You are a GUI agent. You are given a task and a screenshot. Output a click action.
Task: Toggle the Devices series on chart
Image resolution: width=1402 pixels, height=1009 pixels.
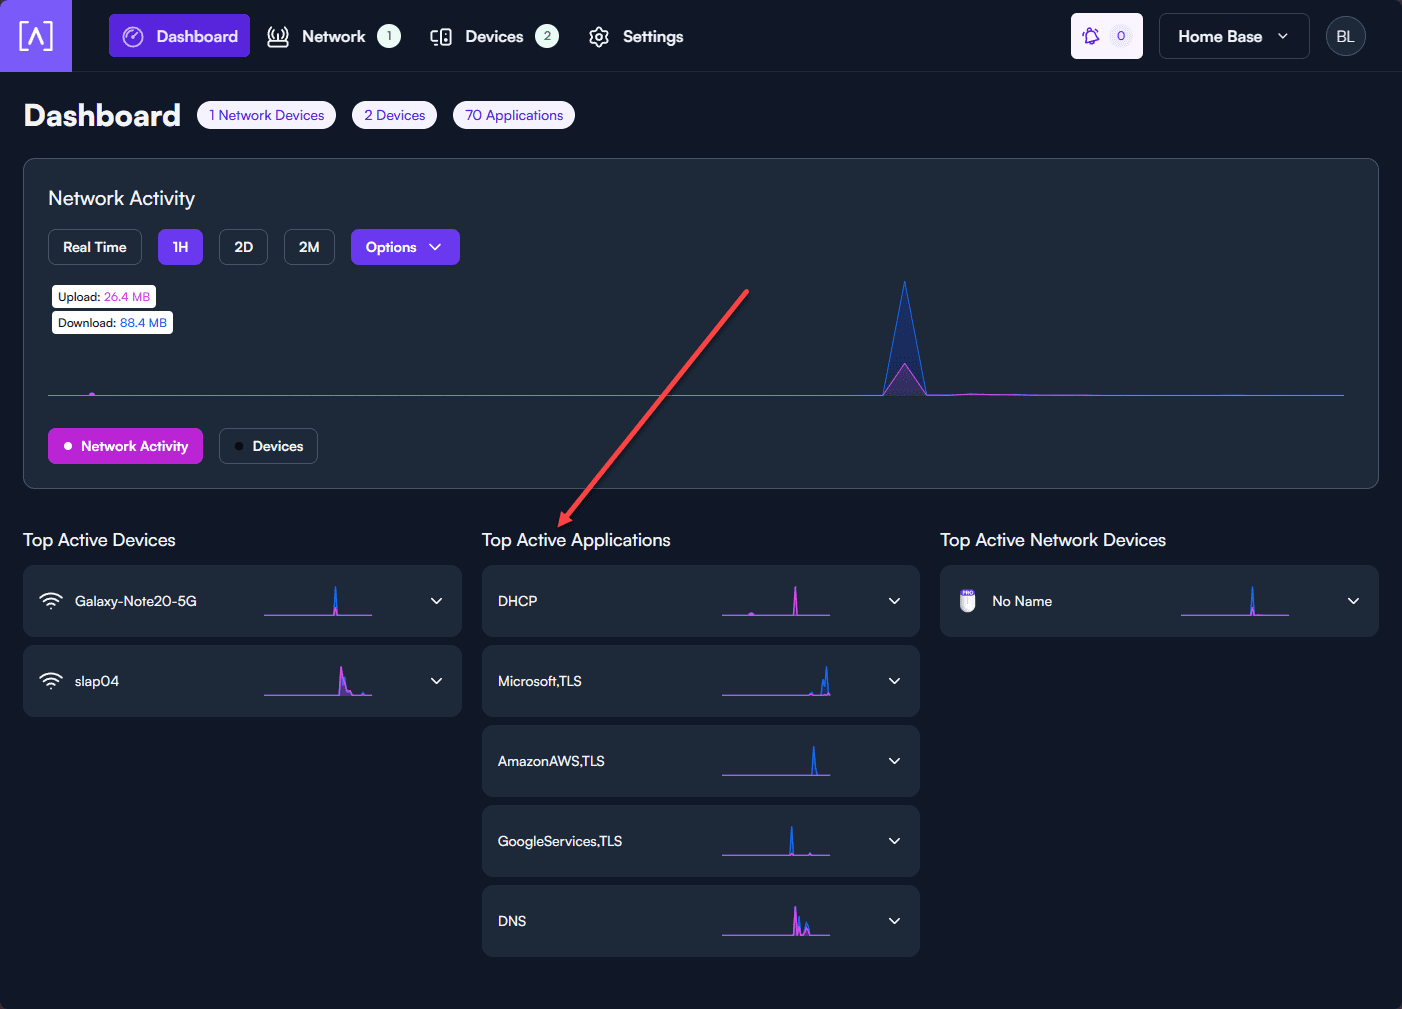[x=268, y=446]
